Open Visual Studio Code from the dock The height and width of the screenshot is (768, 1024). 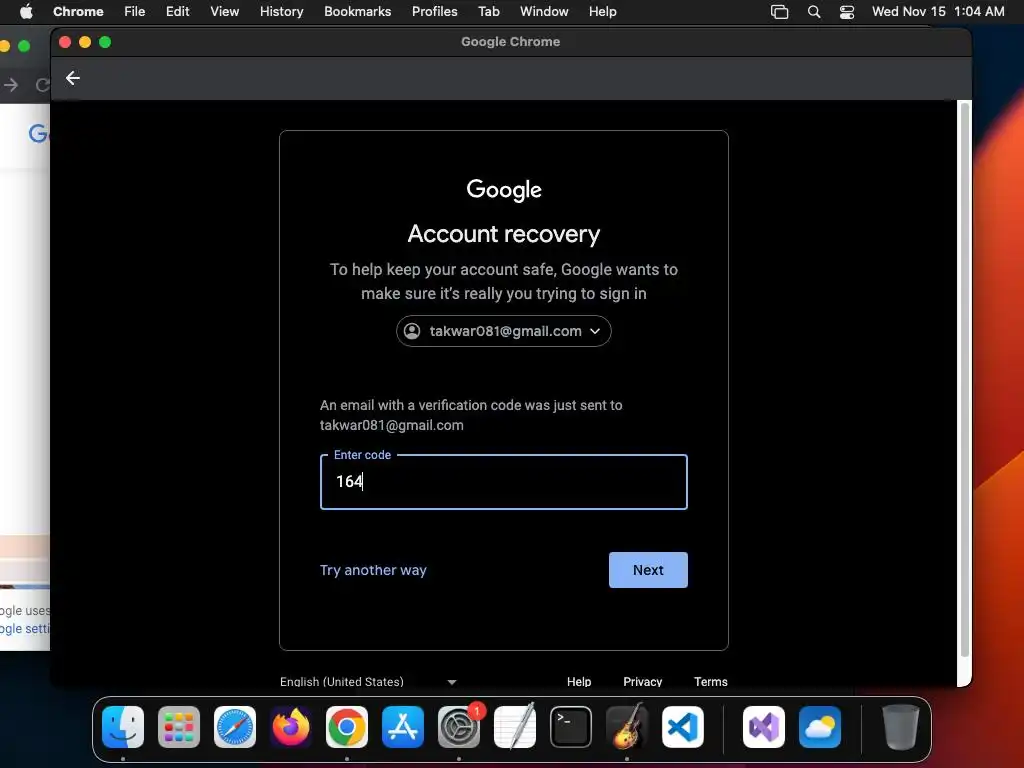pyautogui.click(x=682, y=727)
